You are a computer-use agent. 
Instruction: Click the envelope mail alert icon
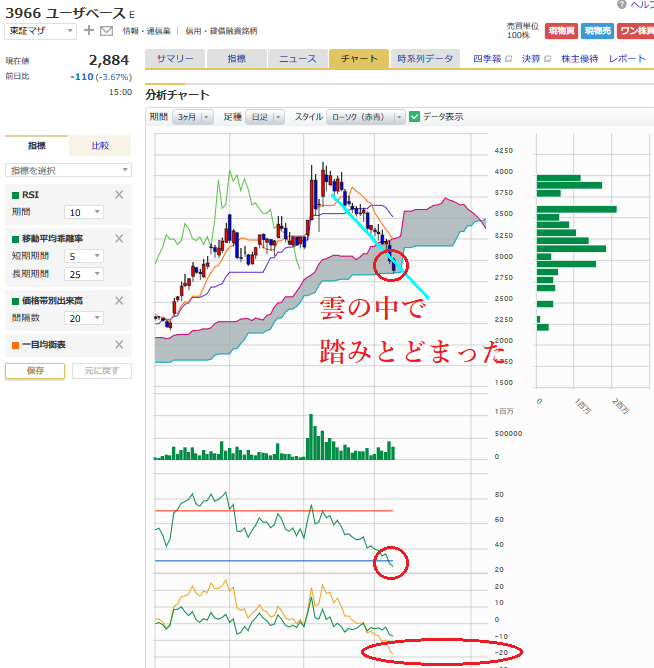coord(106,31)
